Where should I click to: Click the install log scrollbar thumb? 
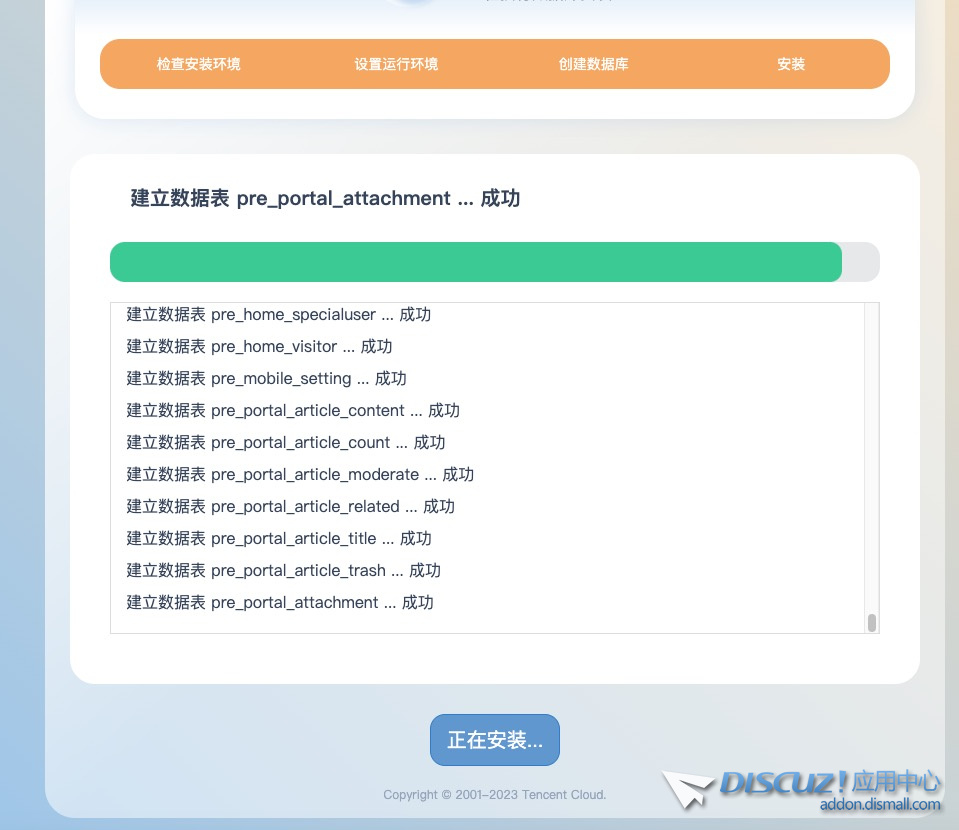pyautogui.click(x=872, y=623)
